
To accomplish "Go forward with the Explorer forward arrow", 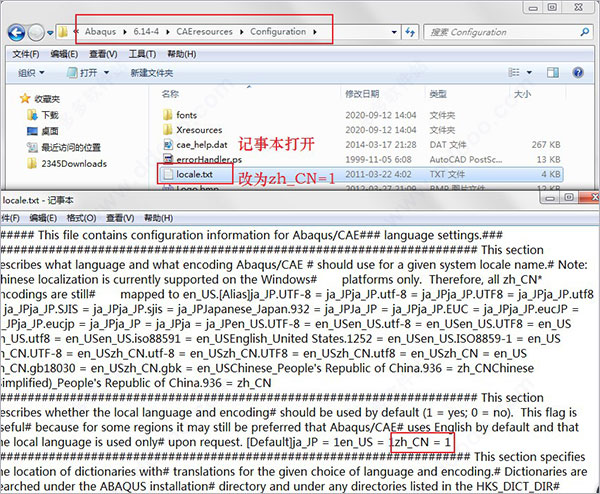I will point(36,33).
